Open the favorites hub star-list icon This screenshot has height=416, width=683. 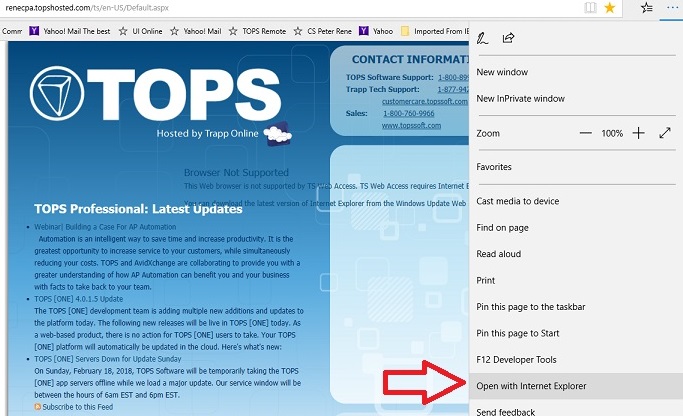tap(647, 7)
